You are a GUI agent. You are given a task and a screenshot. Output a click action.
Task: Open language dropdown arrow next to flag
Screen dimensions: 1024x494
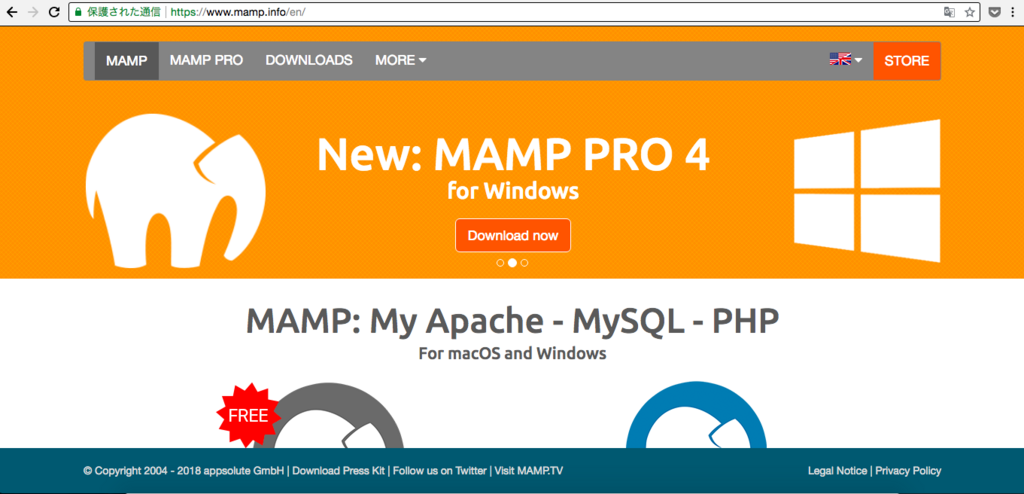pos(858,60)
